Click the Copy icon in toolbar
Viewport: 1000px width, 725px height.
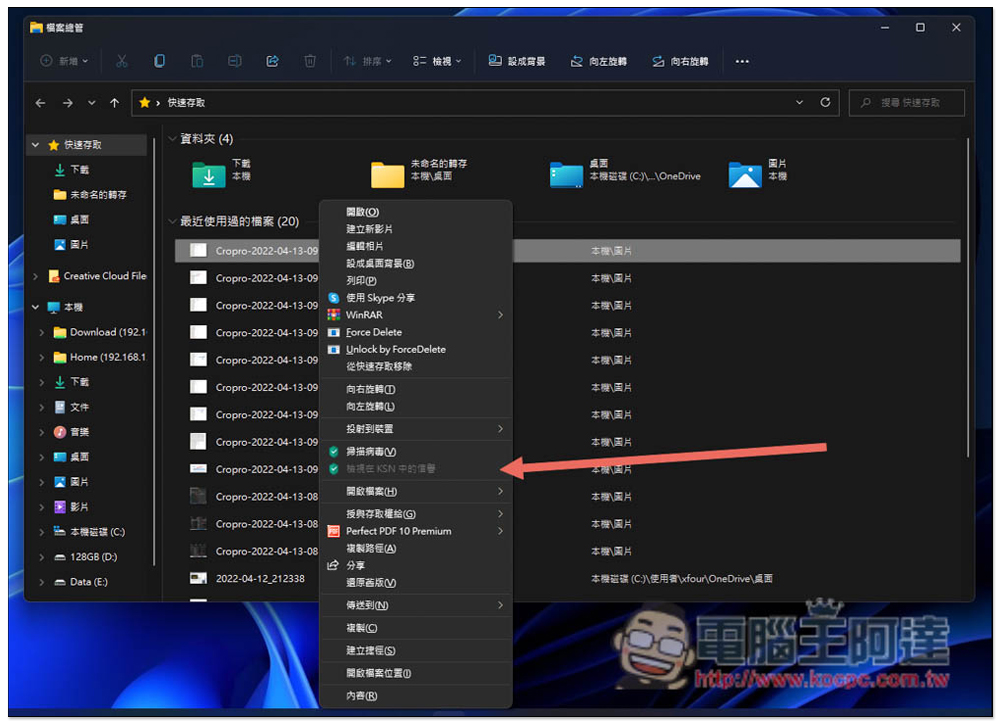(159, 61)
